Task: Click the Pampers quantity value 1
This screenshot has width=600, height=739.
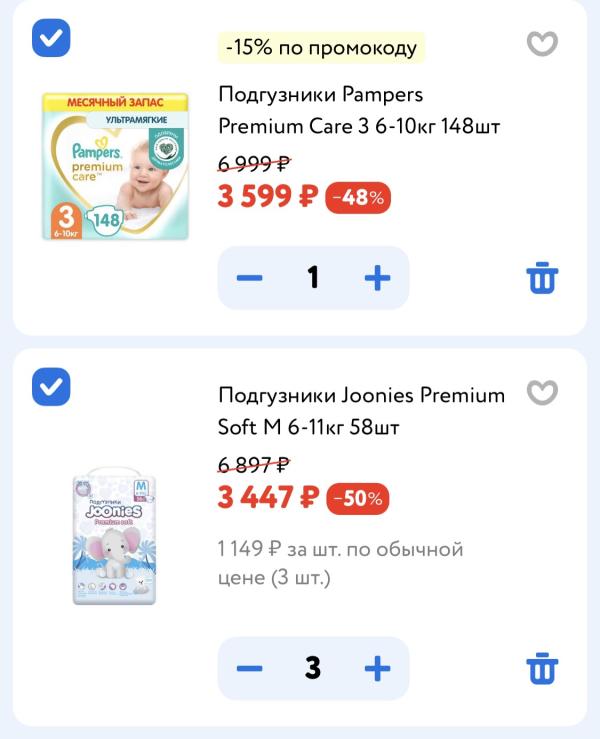Action: point(313,278)
